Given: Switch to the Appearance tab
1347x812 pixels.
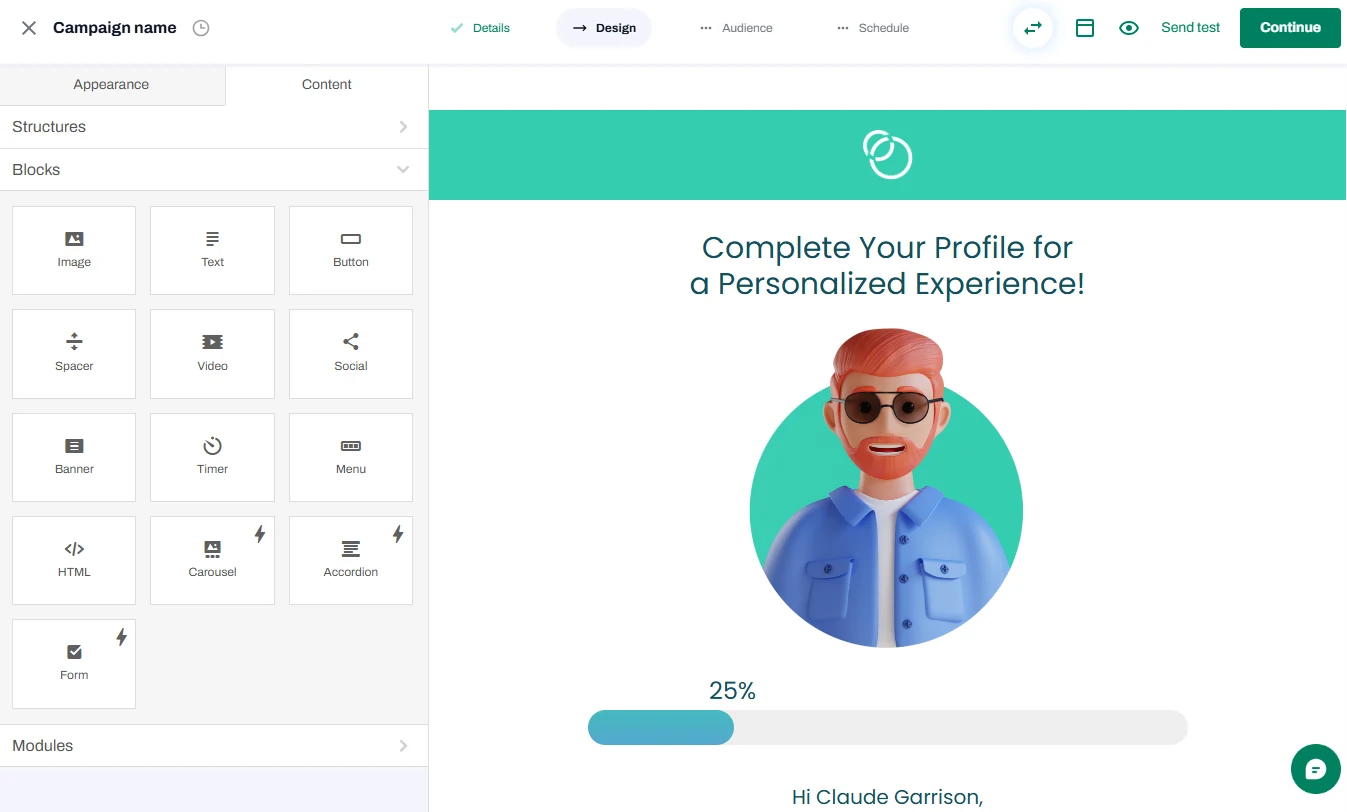Looking at the screenshot, I should click(112, 85).
